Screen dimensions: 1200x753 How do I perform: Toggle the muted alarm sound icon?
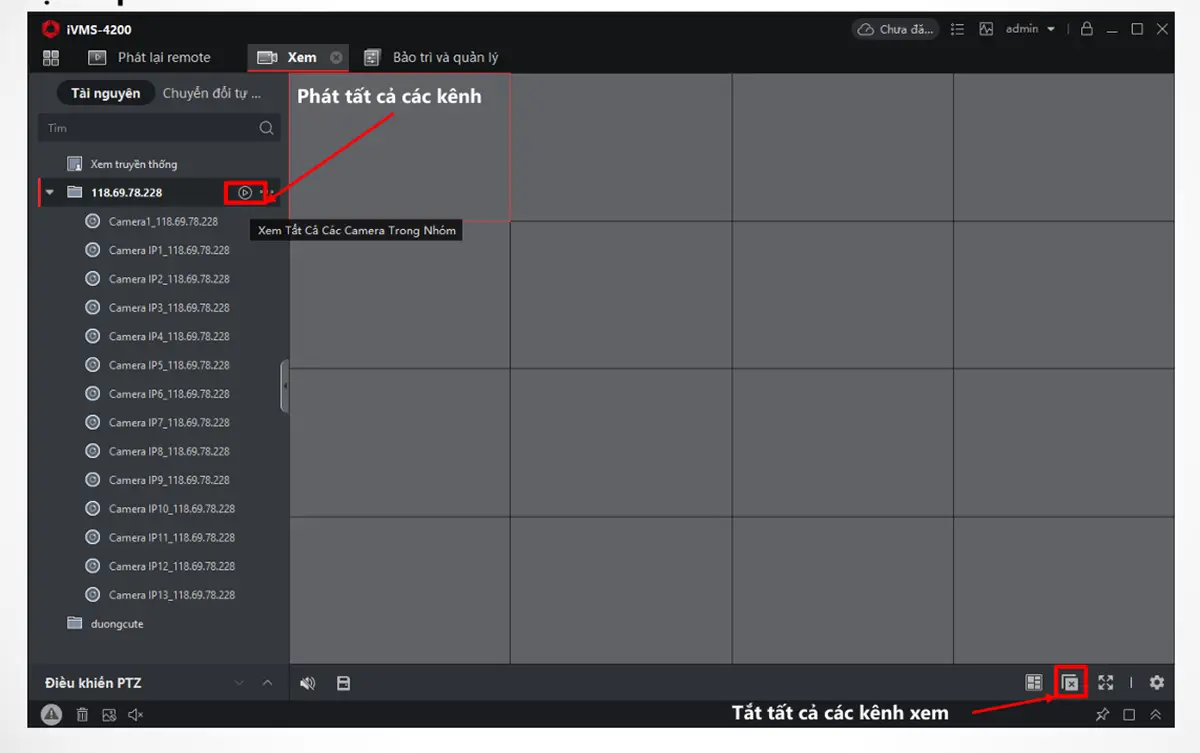pyautogui.click(x=136, y=715)
